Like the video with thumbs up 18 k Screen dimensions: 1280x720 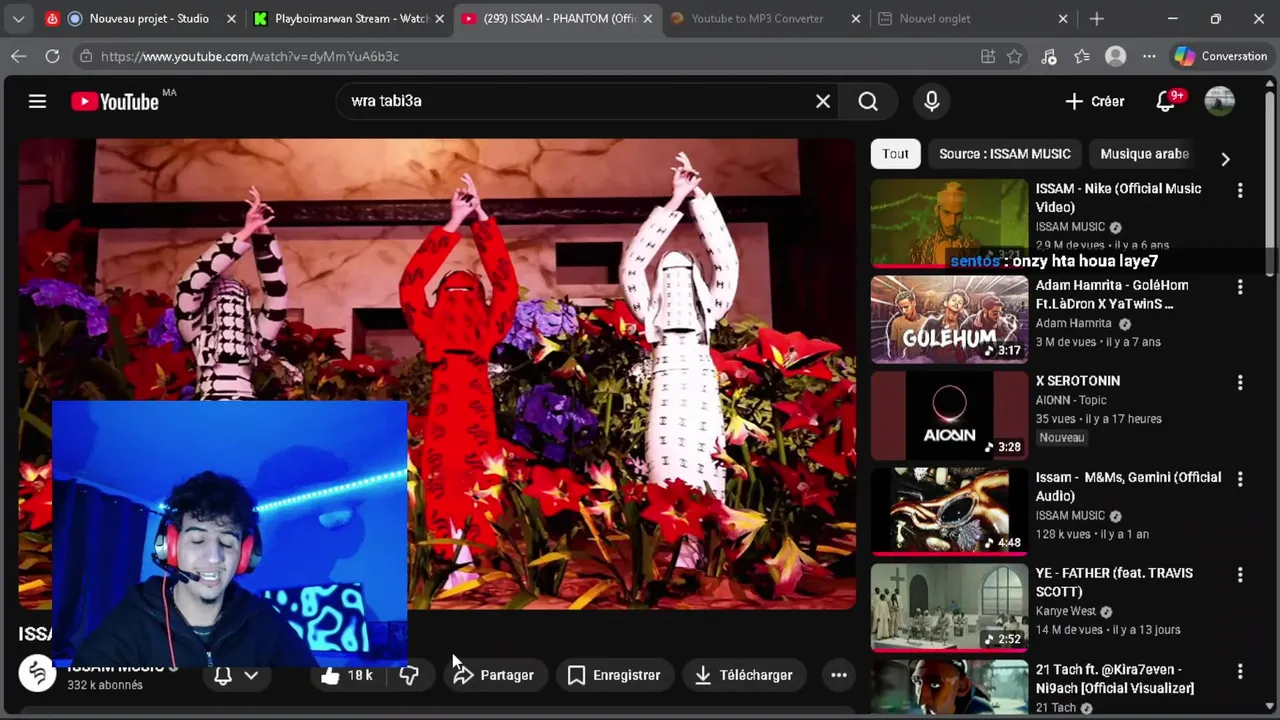[347, 675]
